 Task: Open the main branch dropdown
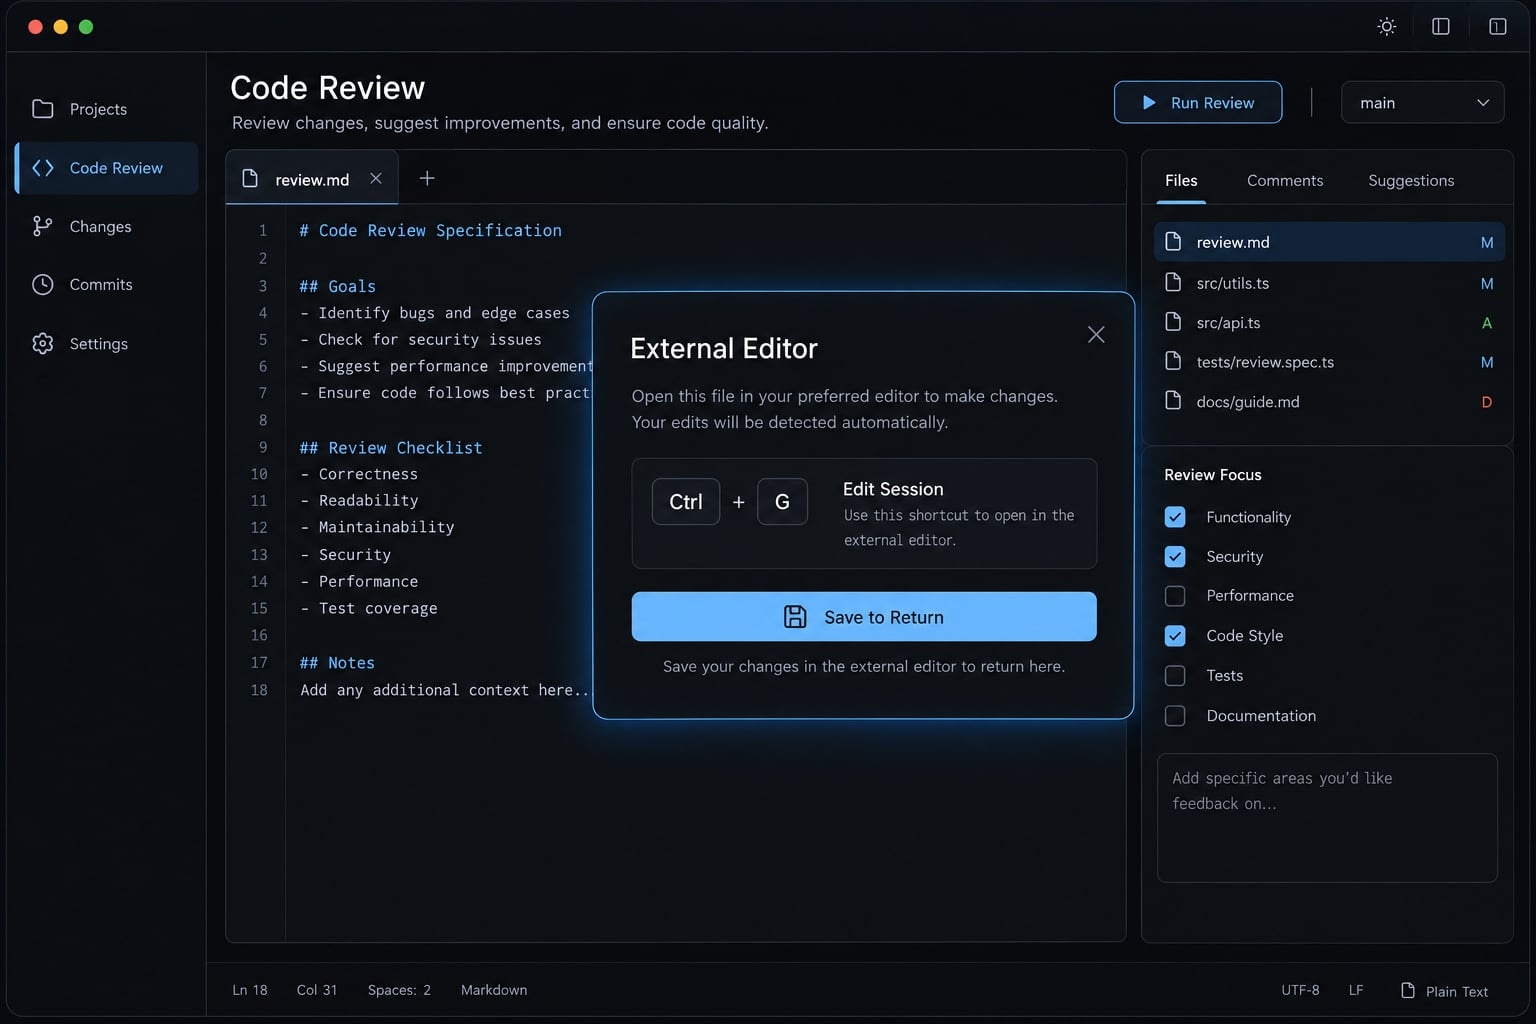point(1422,103)
